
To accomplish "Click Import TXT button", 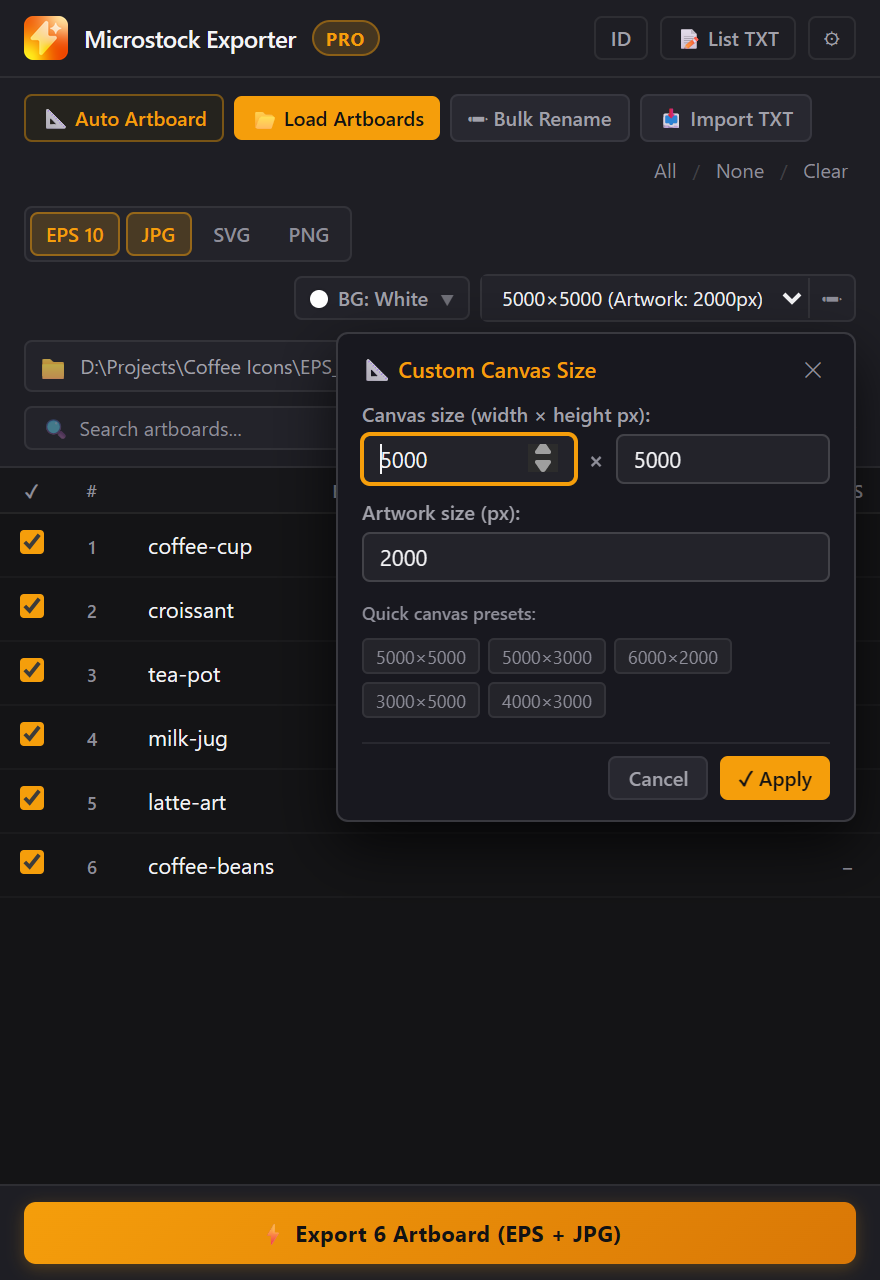I will click(x=726, y=119).
